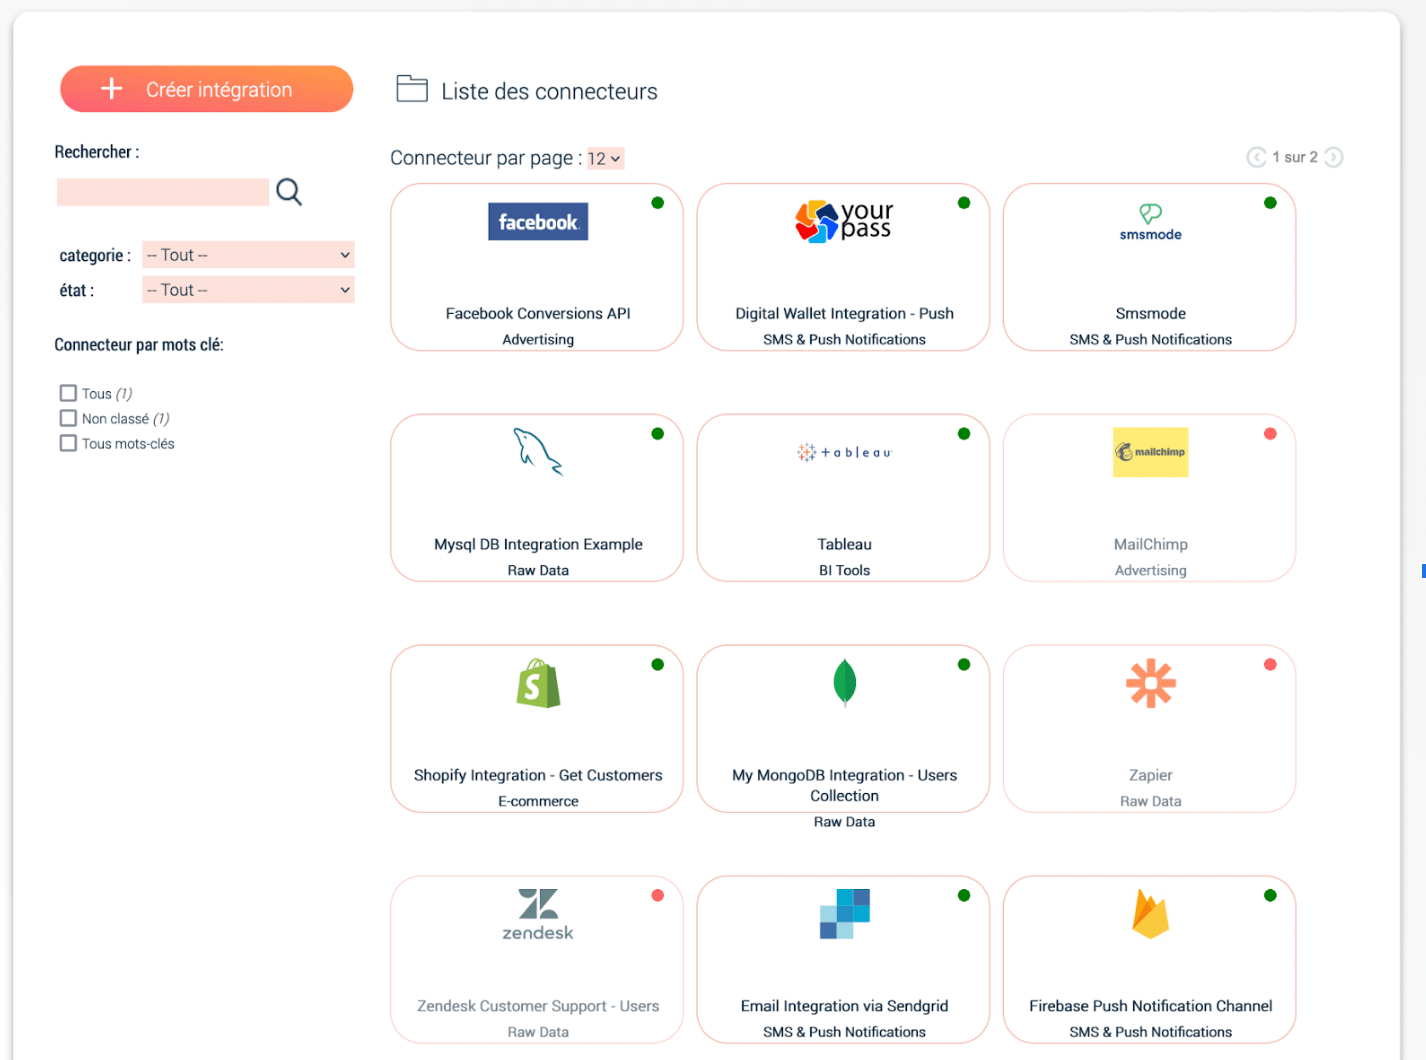This screenshot has width=1426, height=1060.
Task: Check the Tous mots-clés checkbox
Action: point(68,443)
